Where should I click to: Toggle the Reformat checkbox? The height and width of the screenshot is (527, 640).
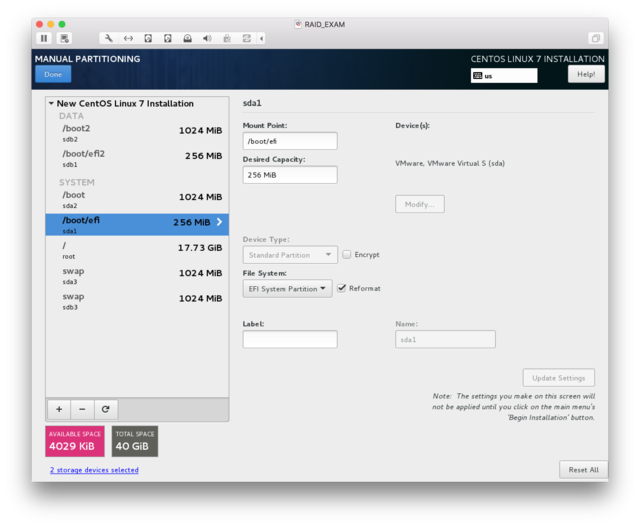(x=342, y=288)
